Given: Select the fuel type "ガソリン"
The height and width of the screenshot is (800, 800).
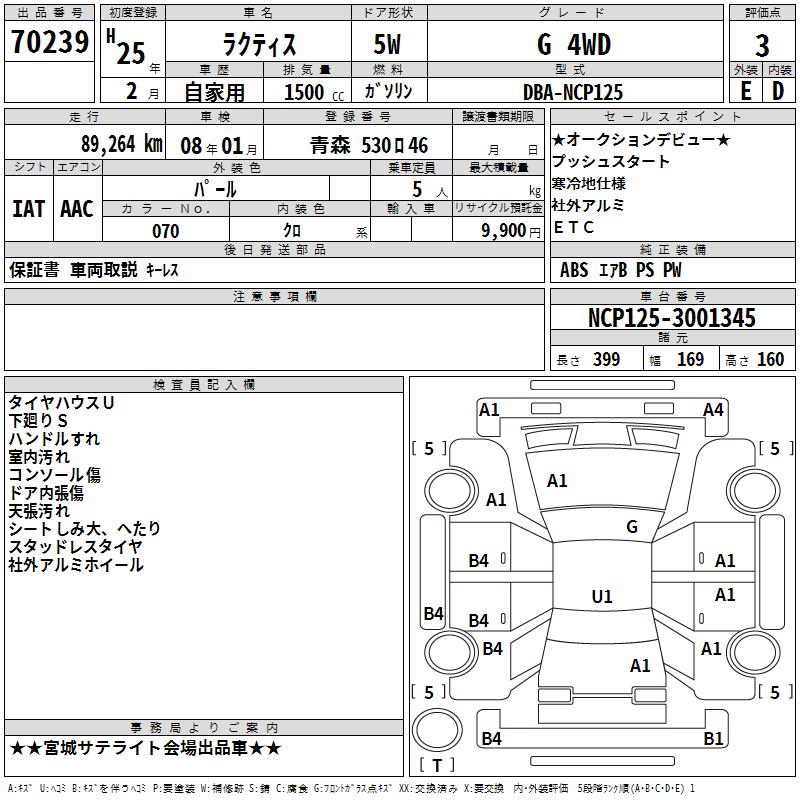Looking at the screenshot, I should pyautogui.click(x=388, y=91).
